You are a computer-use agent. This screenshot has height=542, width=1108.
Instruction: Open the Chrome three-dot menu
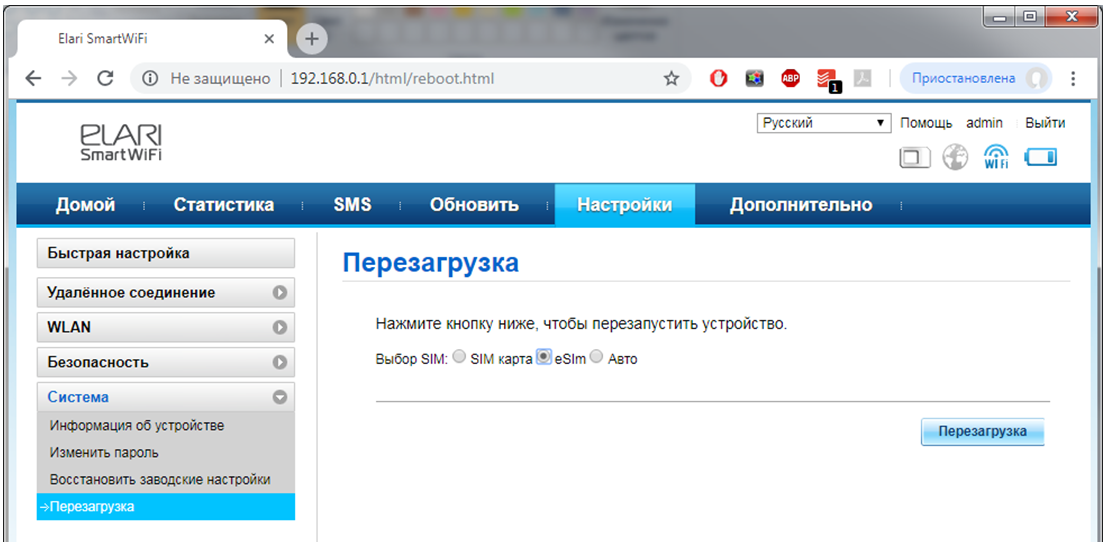pos(1073,78)
